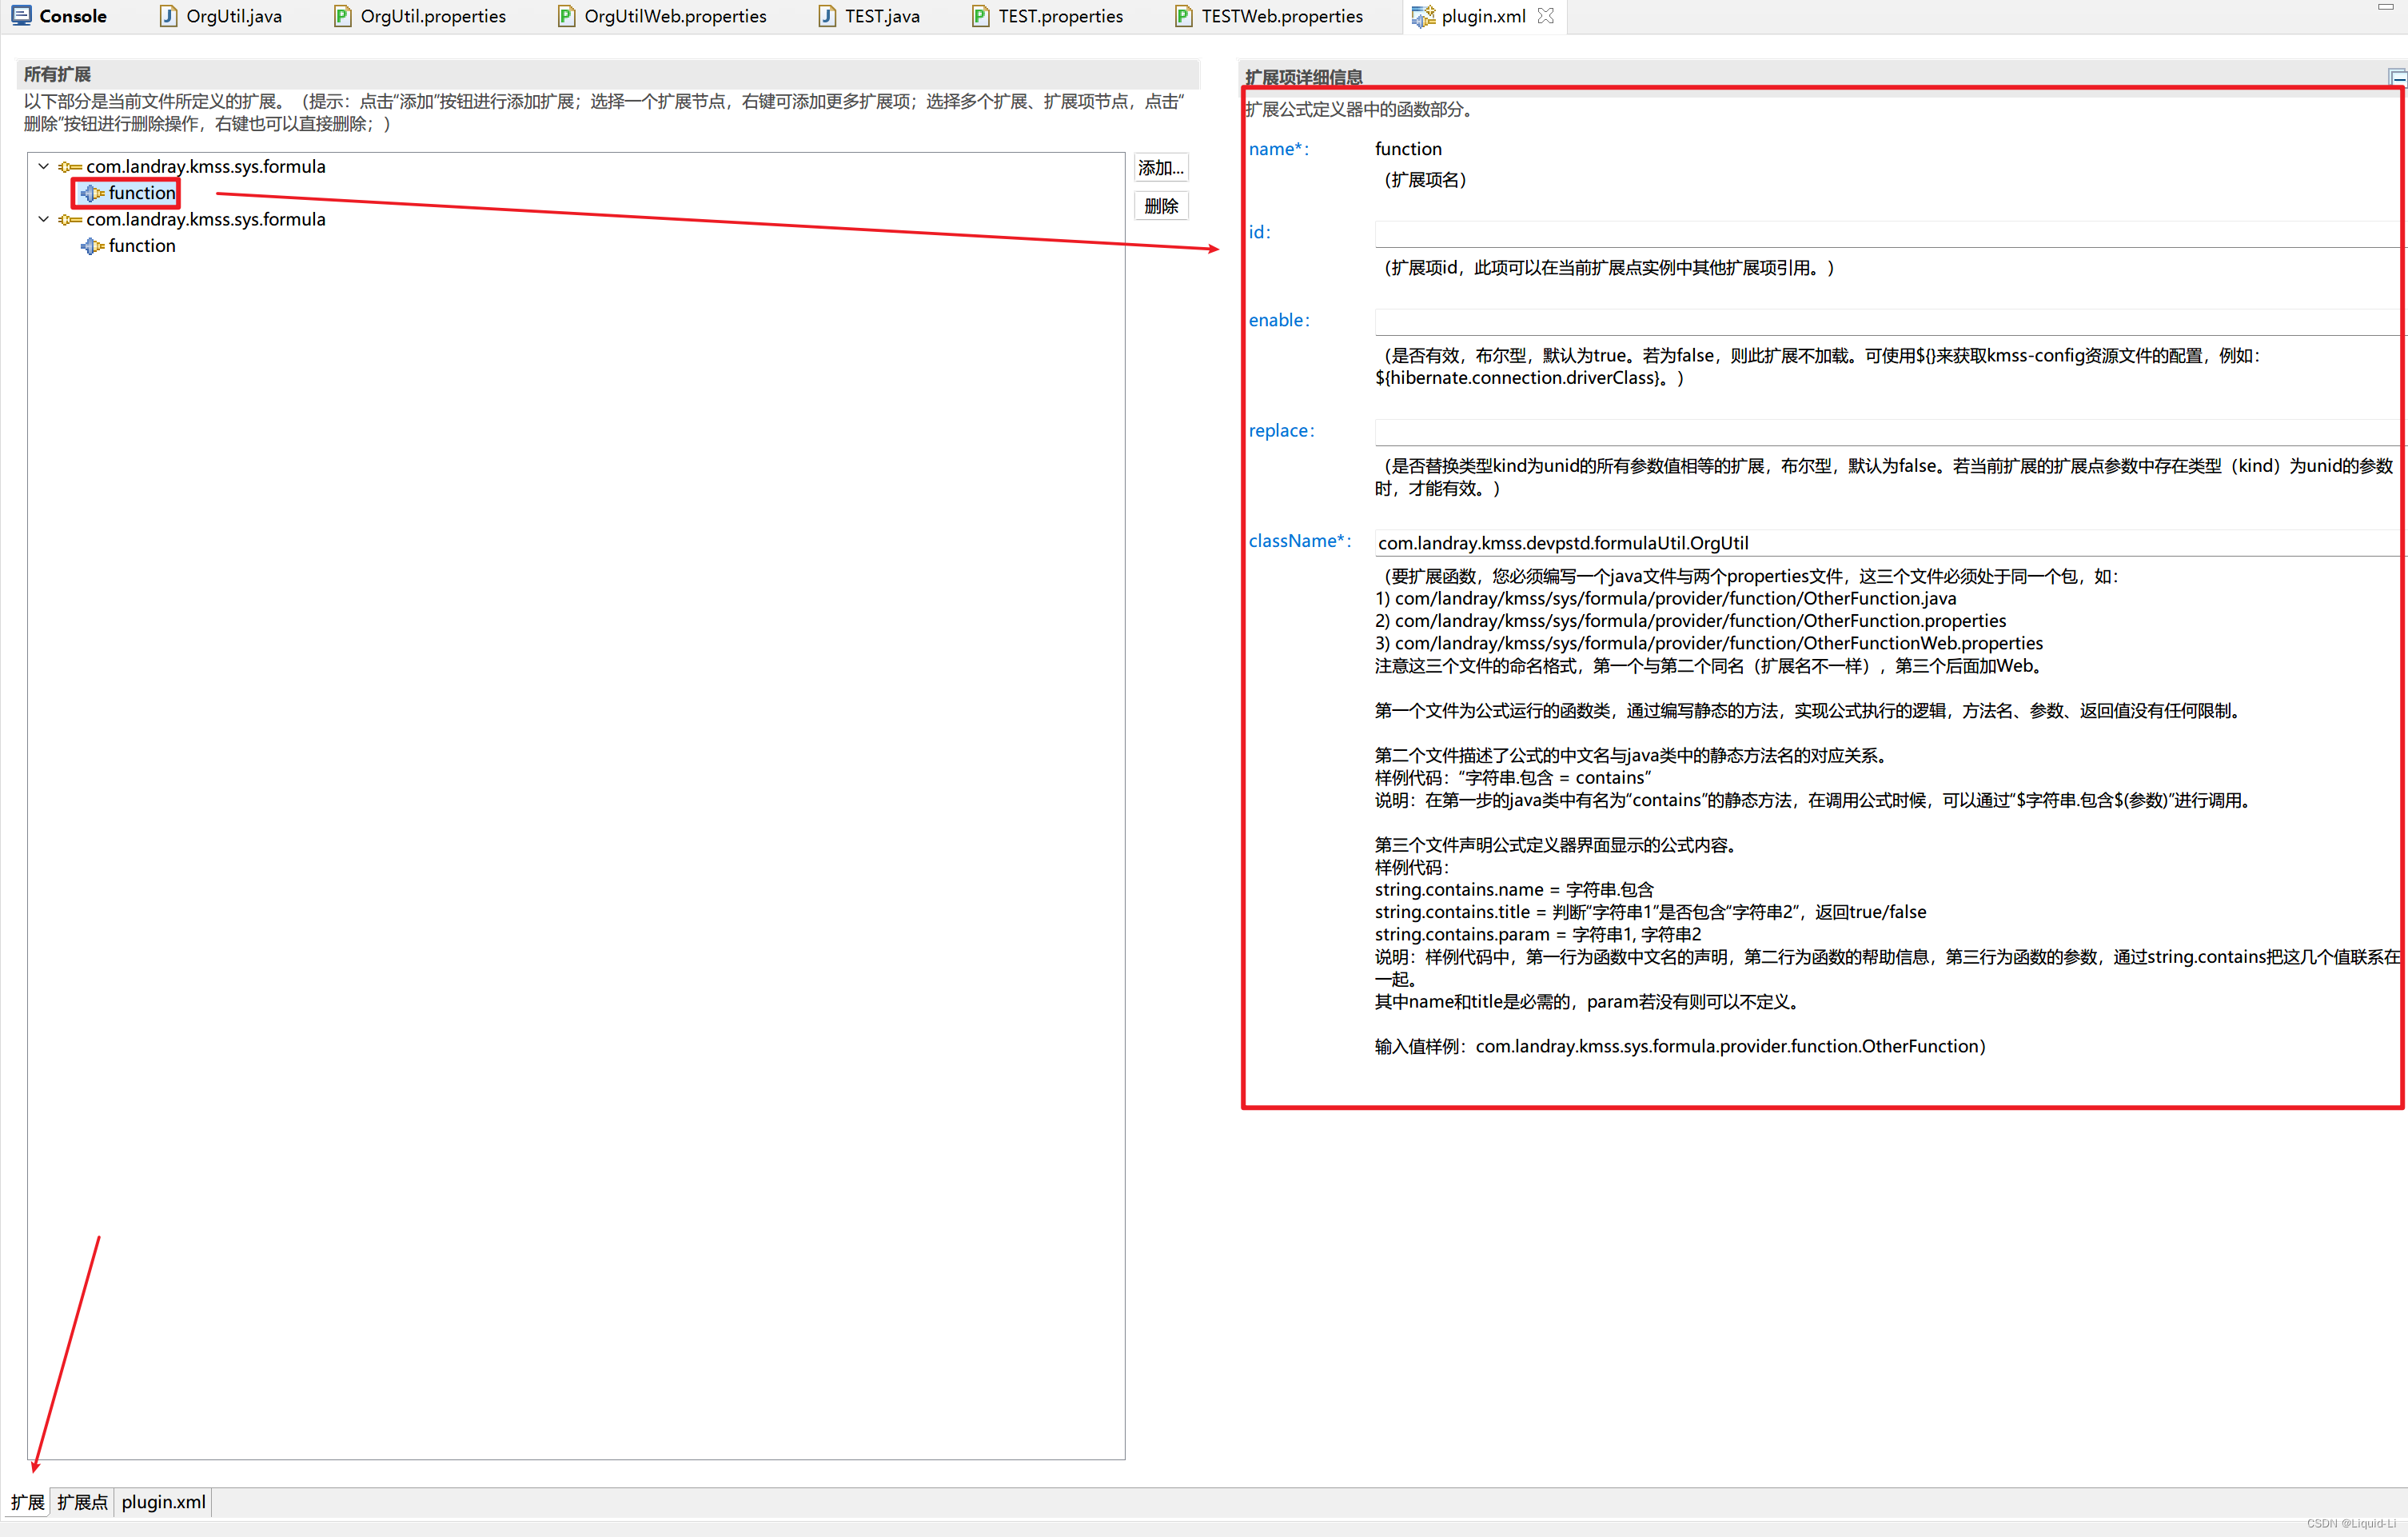2408x1537 pixels.
Task: Click the OrgUtil.properties file icon
Action: [342, 16]
